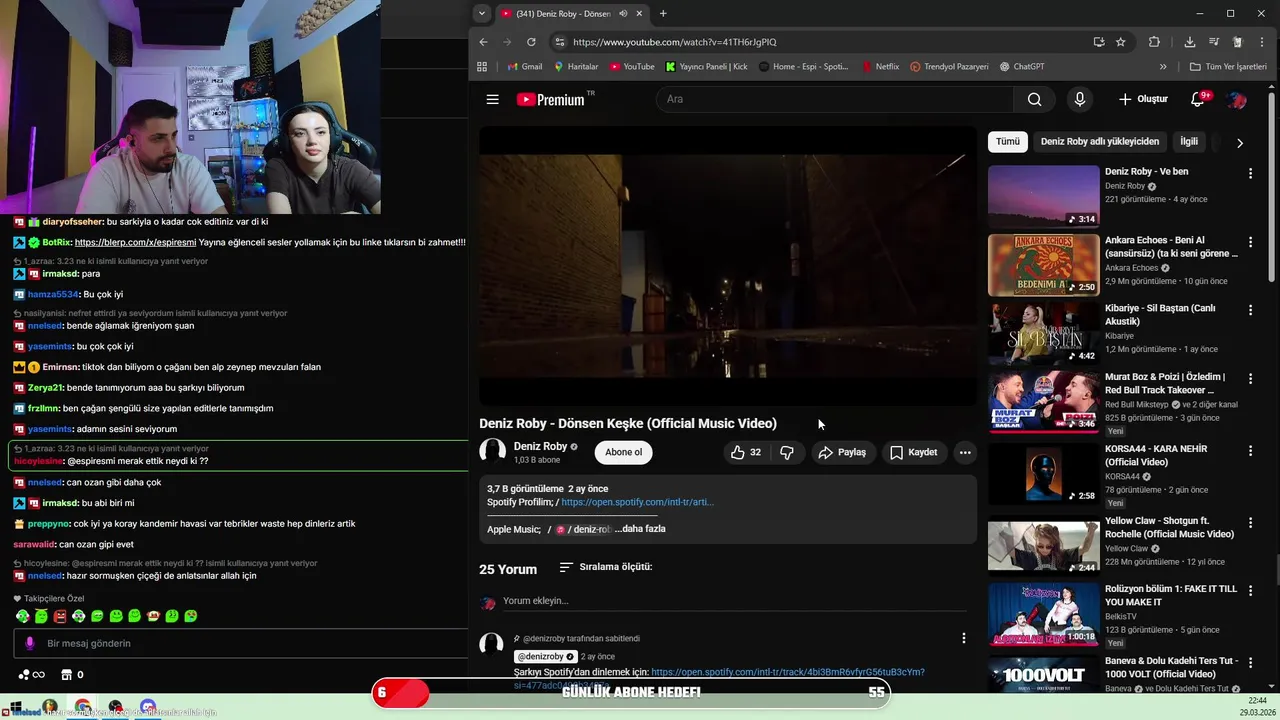The image size is (1280, 720).
Task: Click the search magnifier button
Action: (x=1034, y=99)
